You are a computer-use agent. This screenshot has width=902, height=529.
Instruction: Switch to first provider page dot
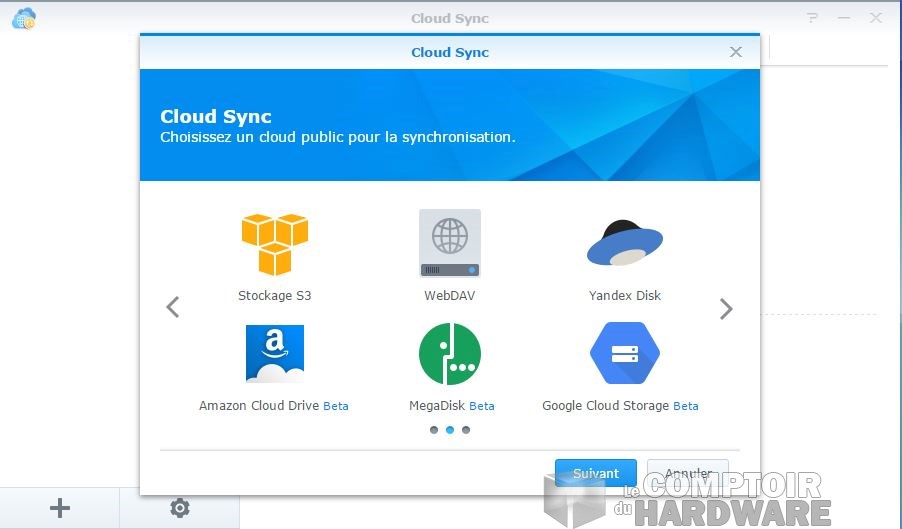434,430
